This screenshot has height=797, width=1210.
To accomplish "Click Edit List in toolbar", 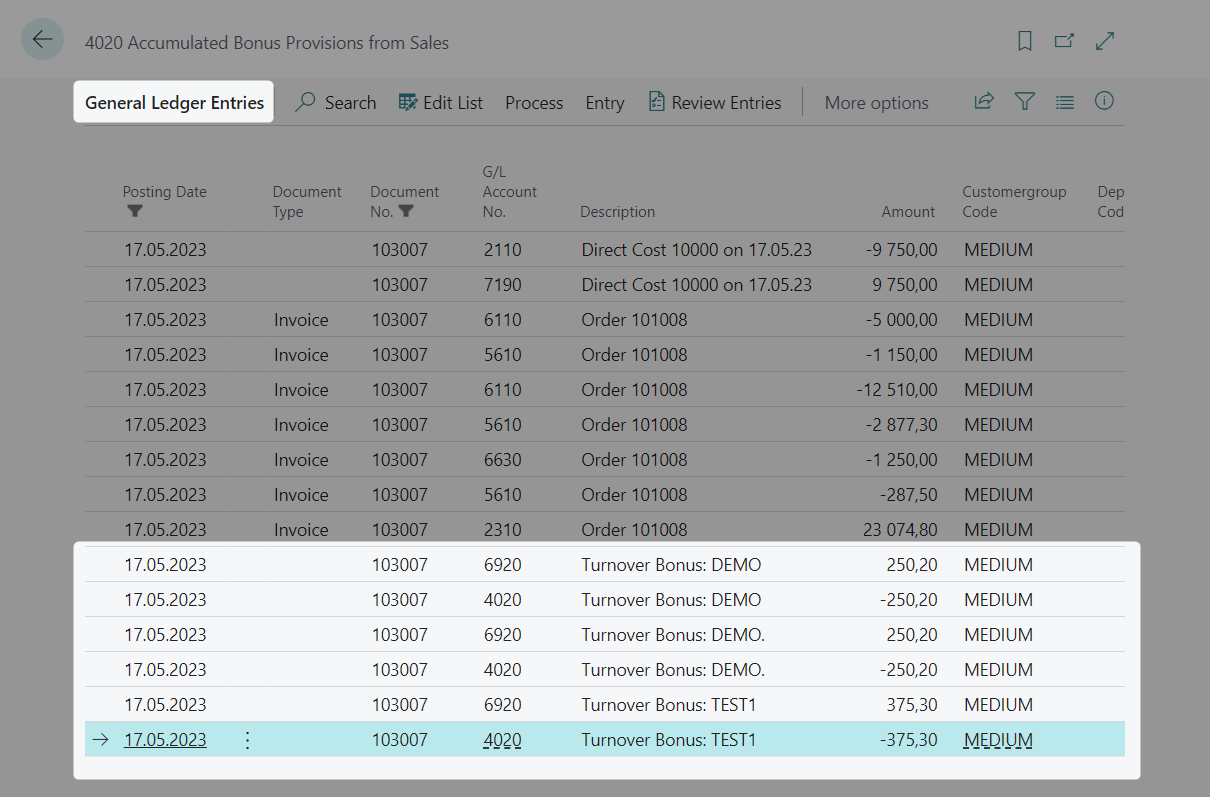I will coord(441,103).
